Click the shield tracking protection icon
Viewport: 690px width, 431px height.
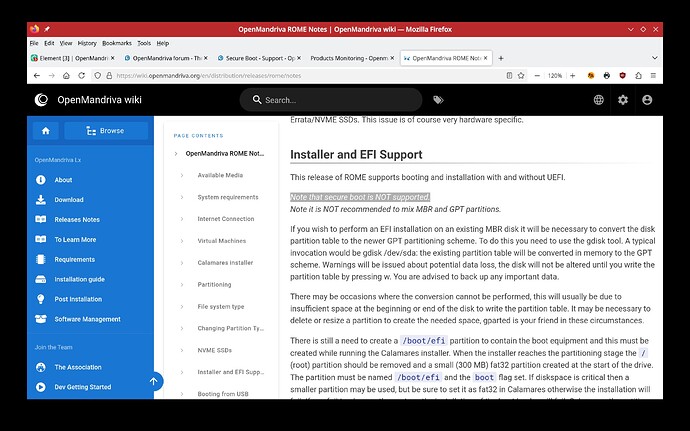98,76
